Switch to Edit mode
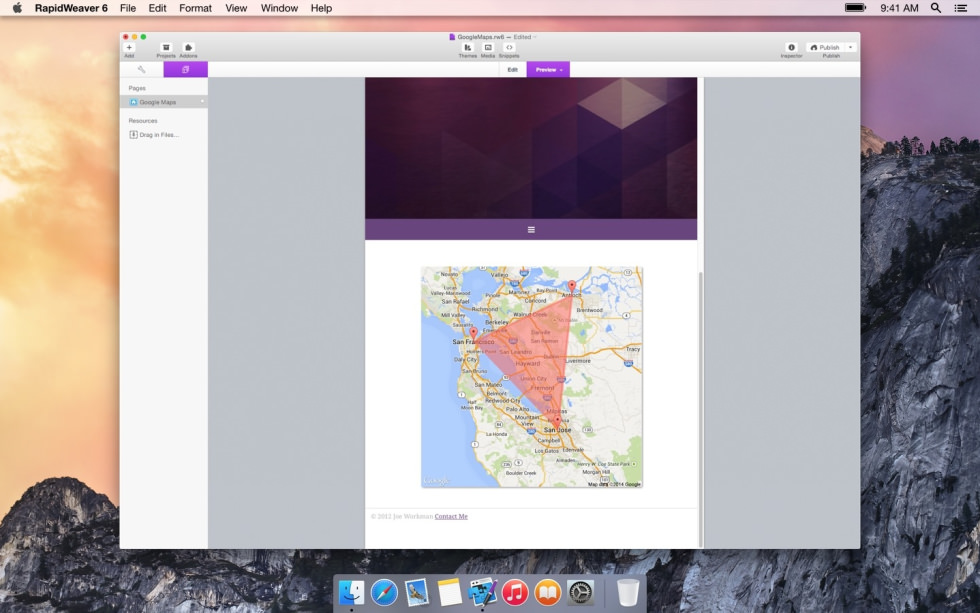This screenshot has height=613, width=980. (512, 69)
